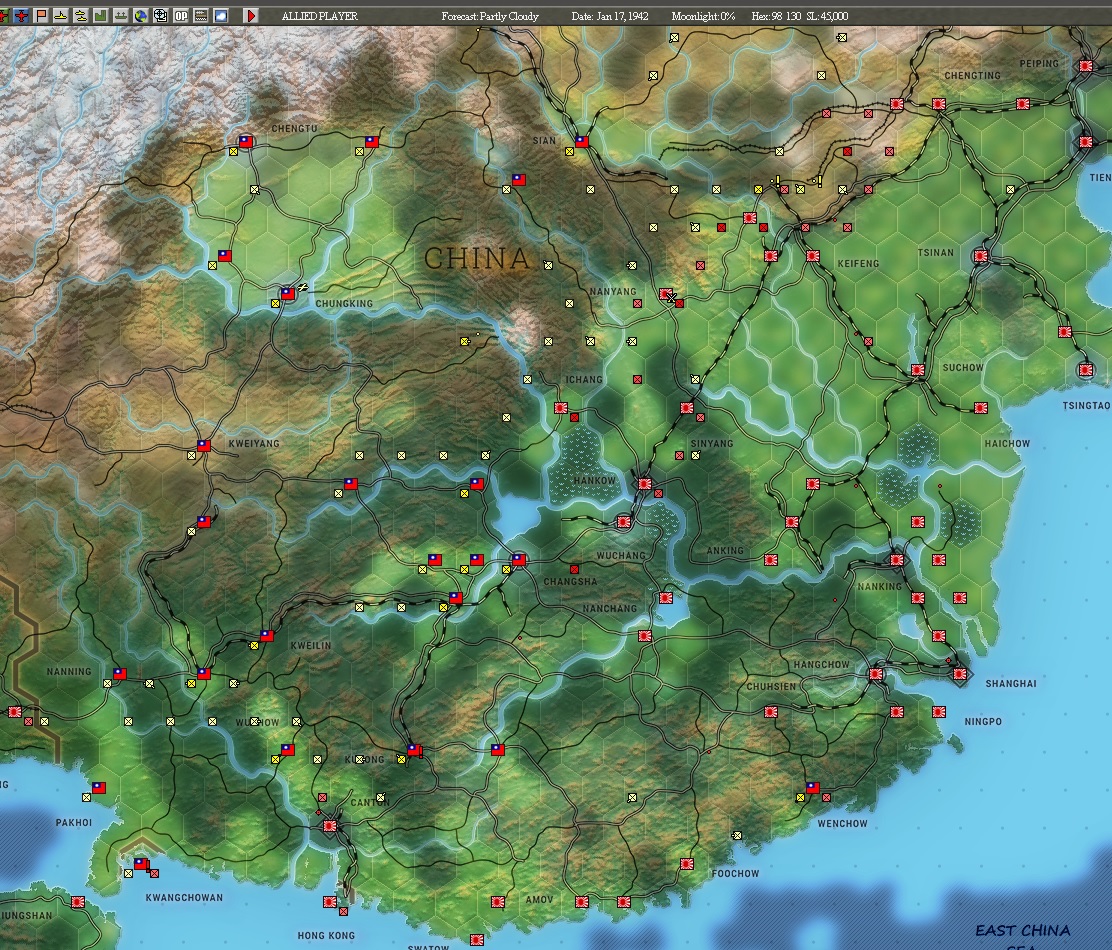This screenshot has height=950, width=1112.
Task: Select the Japanese base at Hankow
Action: pos(644,484)
